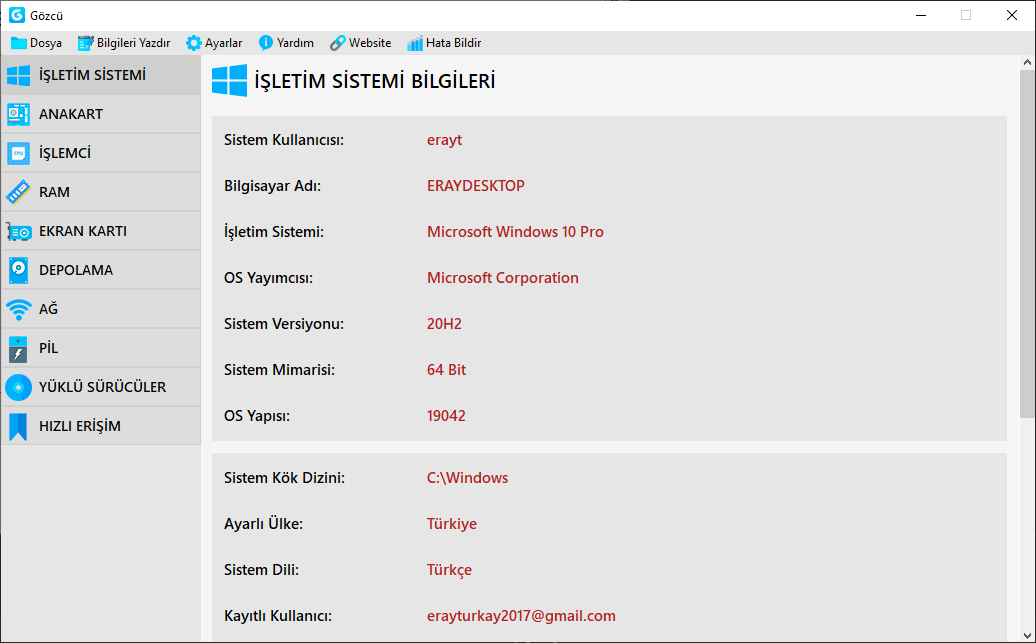Click the İŞLETİM SİSTEMİ BİLGİLERİ heading
The width and height of the screenshot is (1036, 643).
click(375, 81)
